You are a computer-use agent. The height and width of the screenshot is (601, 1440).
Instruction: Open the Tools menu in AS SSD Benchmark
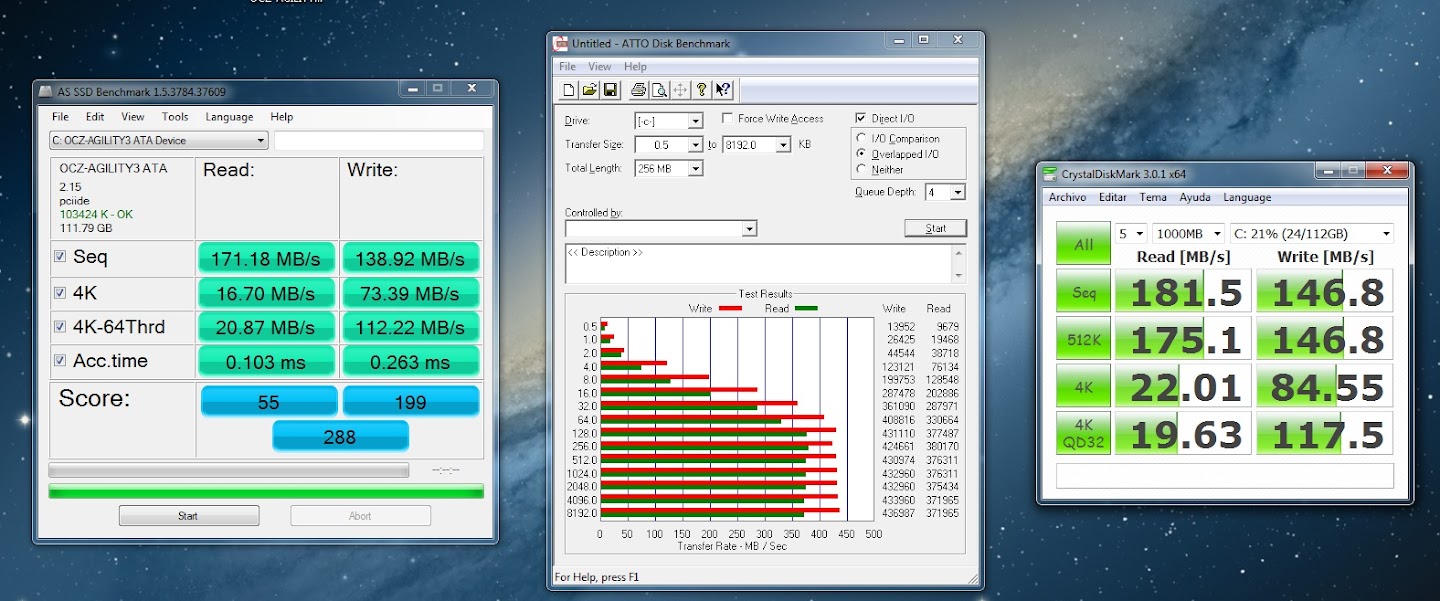click(175, 117)
